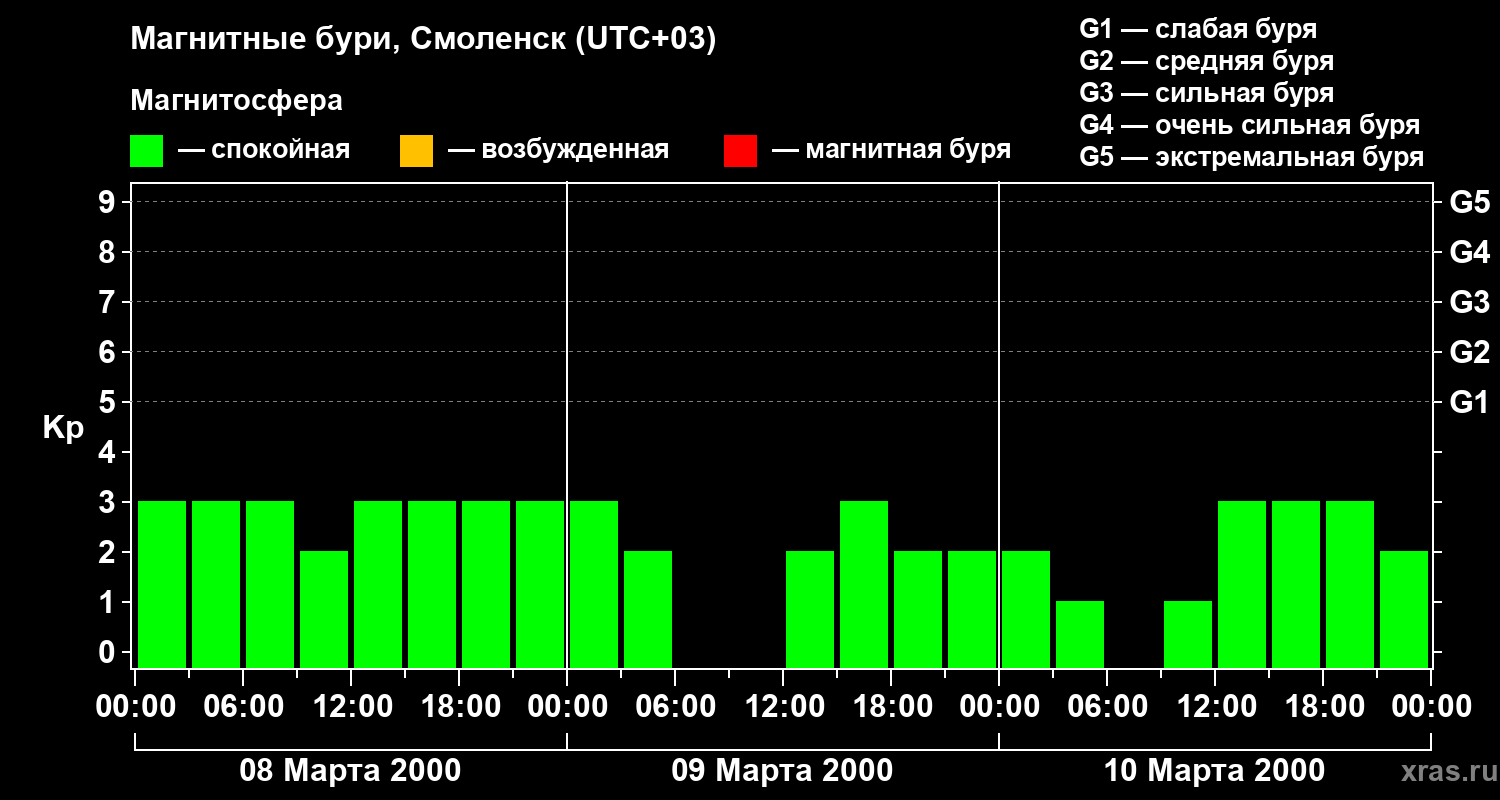The image size is (1500, 800).
Task: Click the number 9 on Kp axis
Action: tap(108, 202)
